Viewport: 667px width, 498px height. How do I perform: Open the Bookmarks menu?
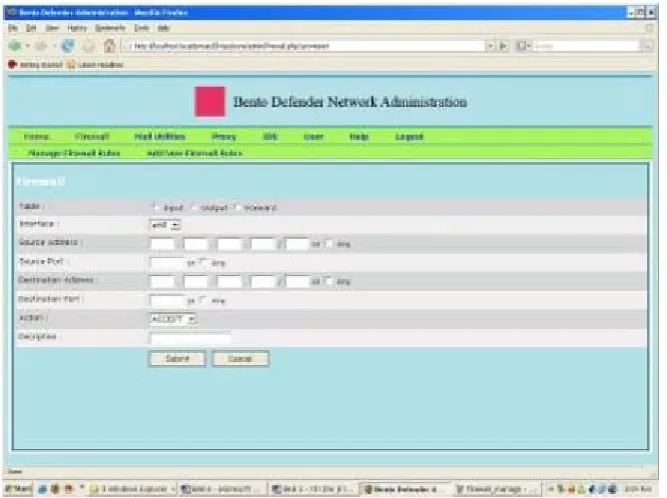tap(110, 28)
